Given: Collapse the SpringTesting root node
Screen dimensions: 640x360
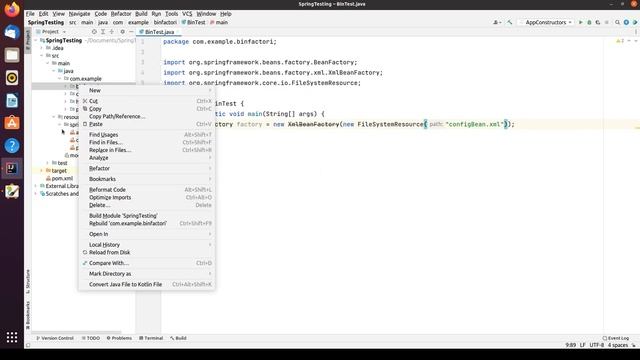Looking at the screenshot, I should [x=36, y=40].
